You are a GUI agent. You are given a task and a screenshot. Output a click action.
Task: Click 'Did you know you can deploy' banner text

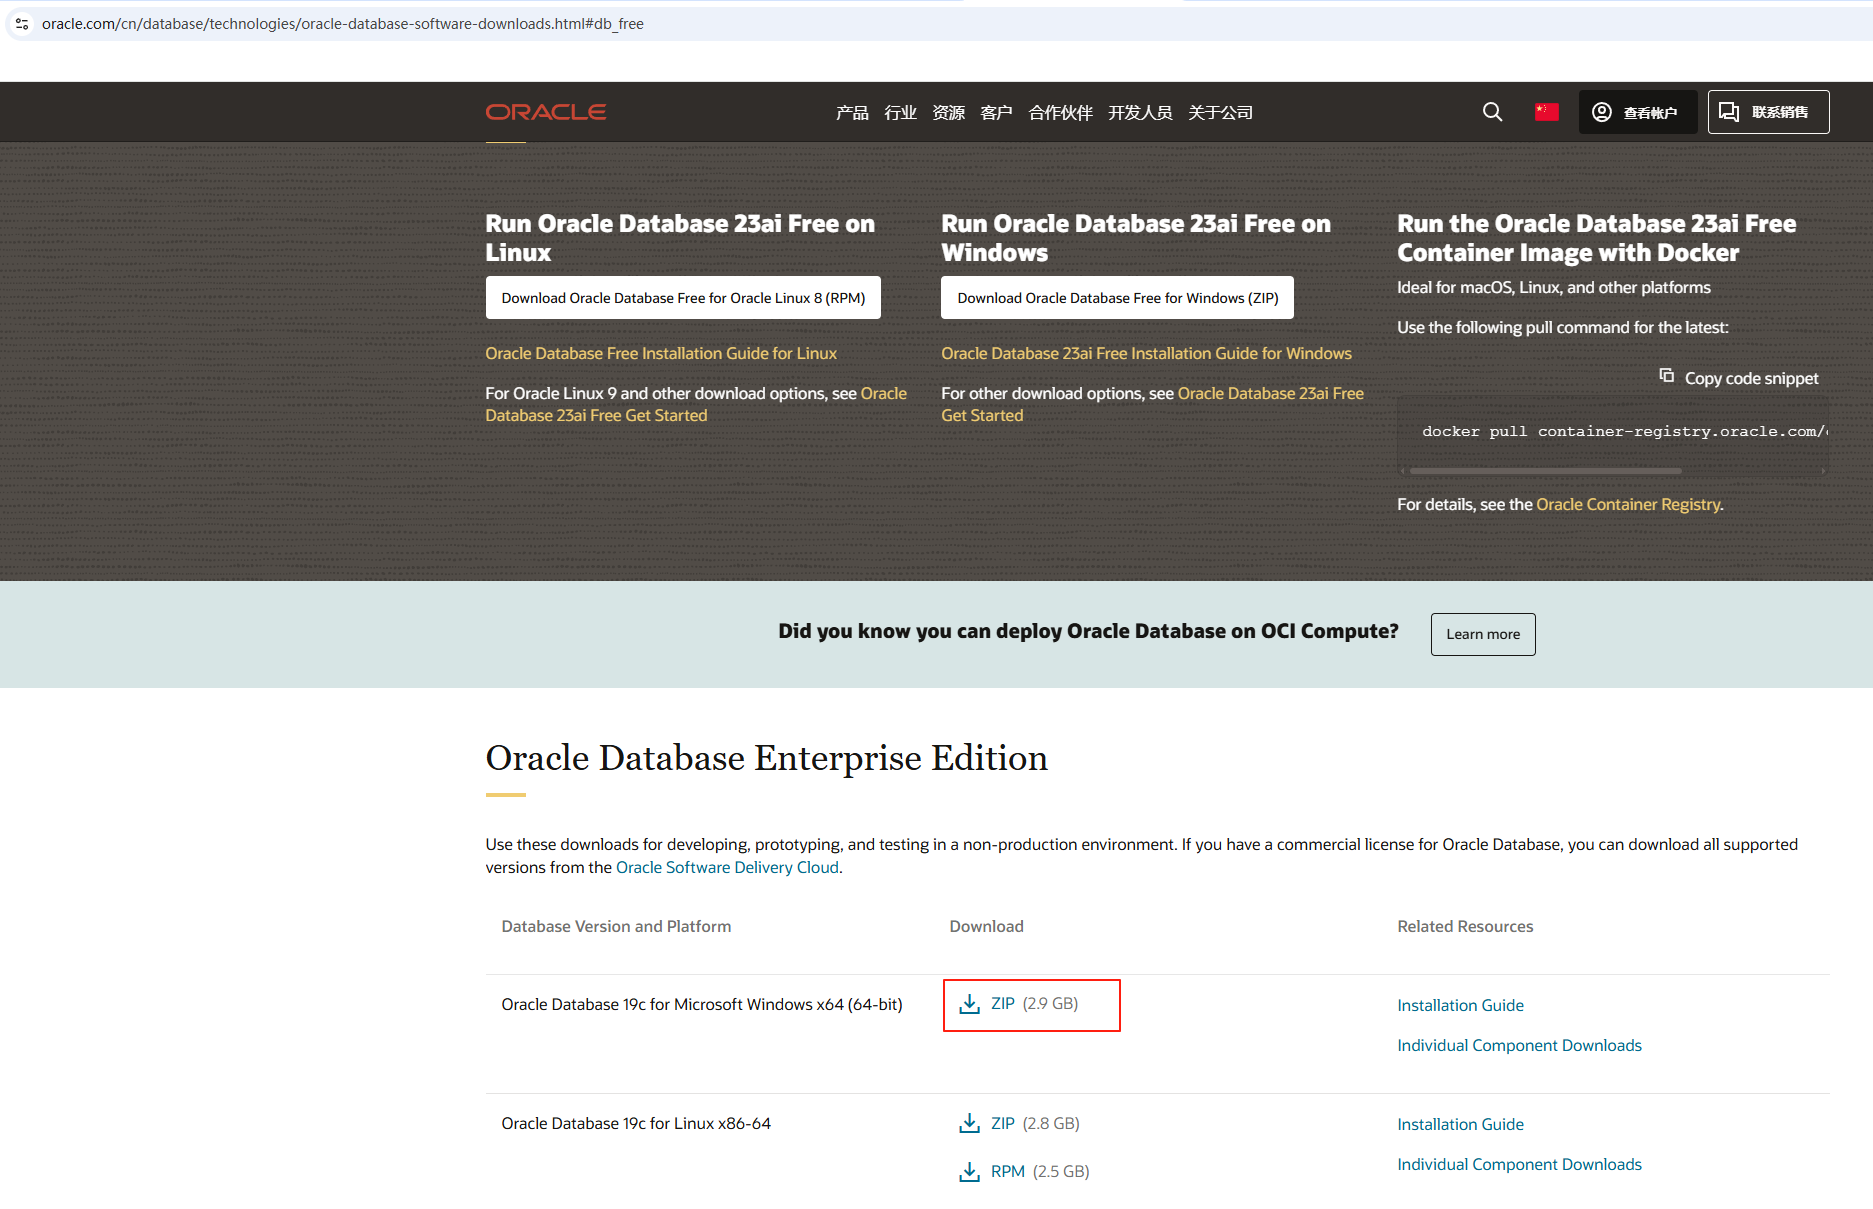coord(1088,631)
